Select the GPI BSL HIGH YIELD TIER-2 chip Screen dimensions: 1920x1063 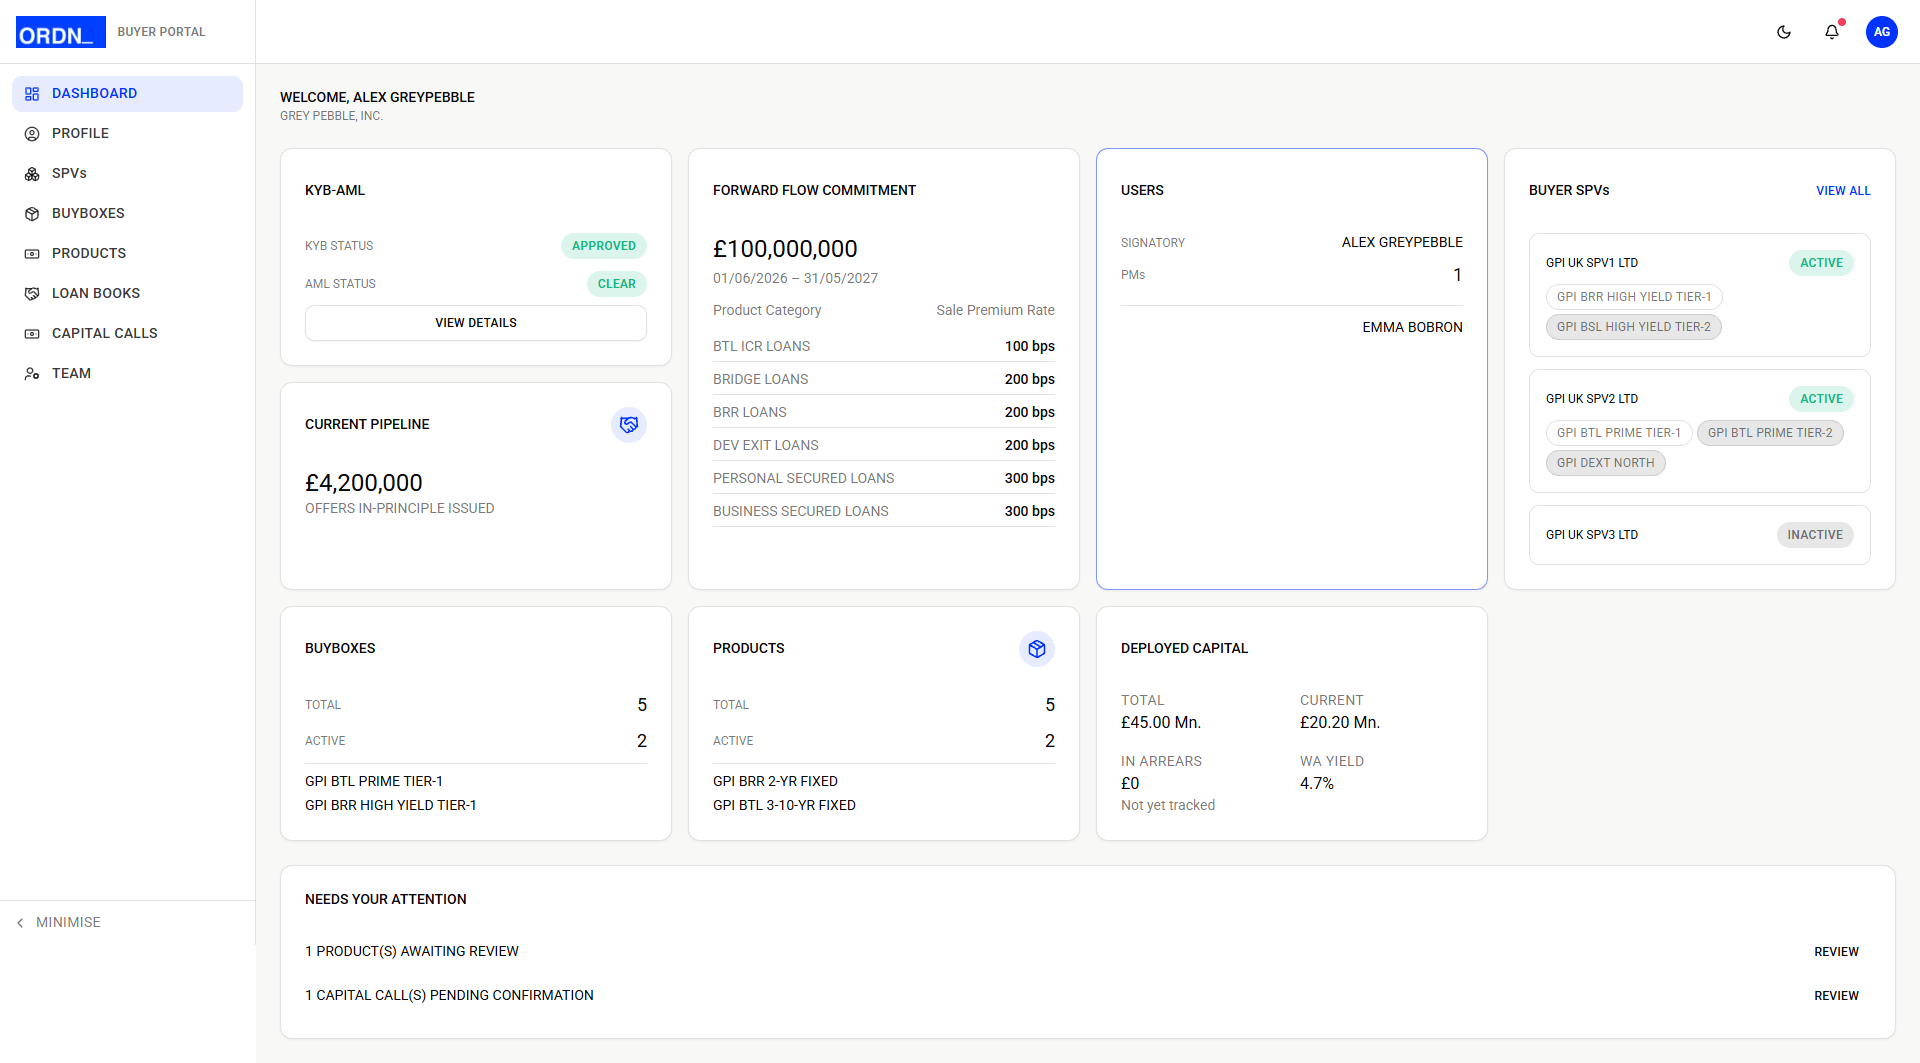click(x=1633, y=327)
